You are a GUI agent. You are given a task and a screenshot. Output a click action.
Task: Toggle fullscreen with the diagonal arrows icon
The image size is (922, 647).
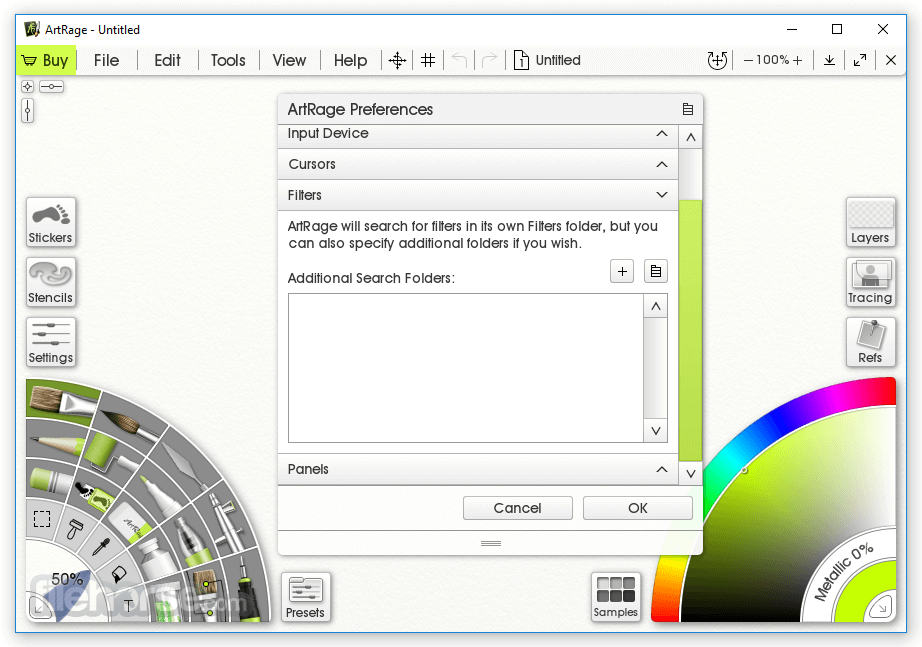860,60
